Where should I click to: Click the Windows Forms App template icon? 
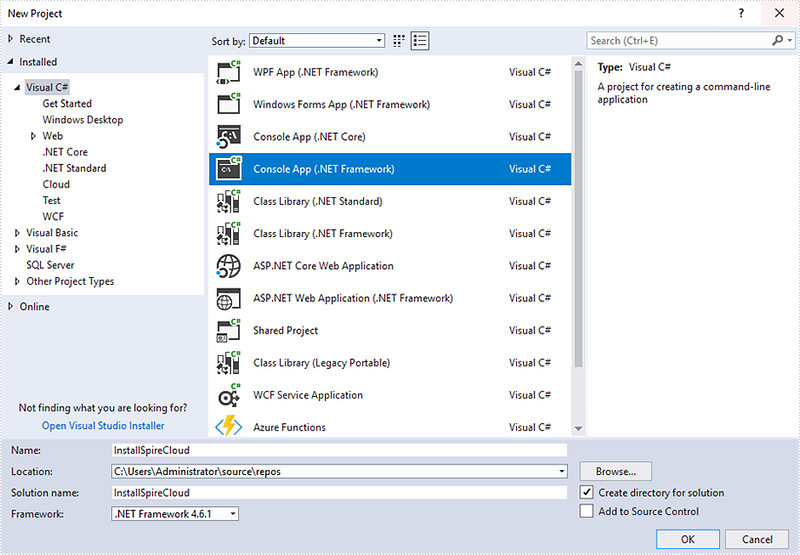pos(229,104)
